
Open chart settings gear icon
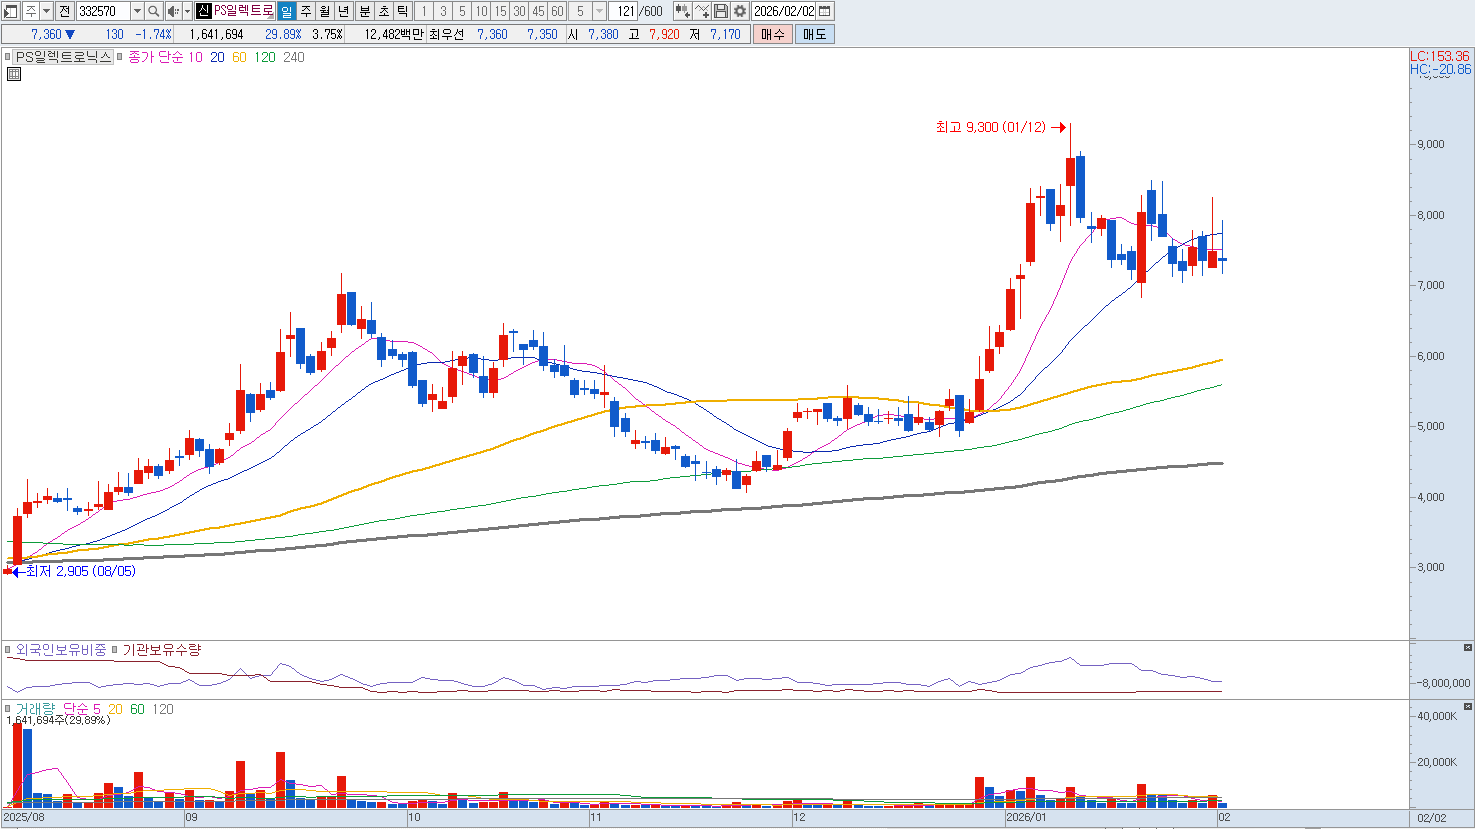740,11
